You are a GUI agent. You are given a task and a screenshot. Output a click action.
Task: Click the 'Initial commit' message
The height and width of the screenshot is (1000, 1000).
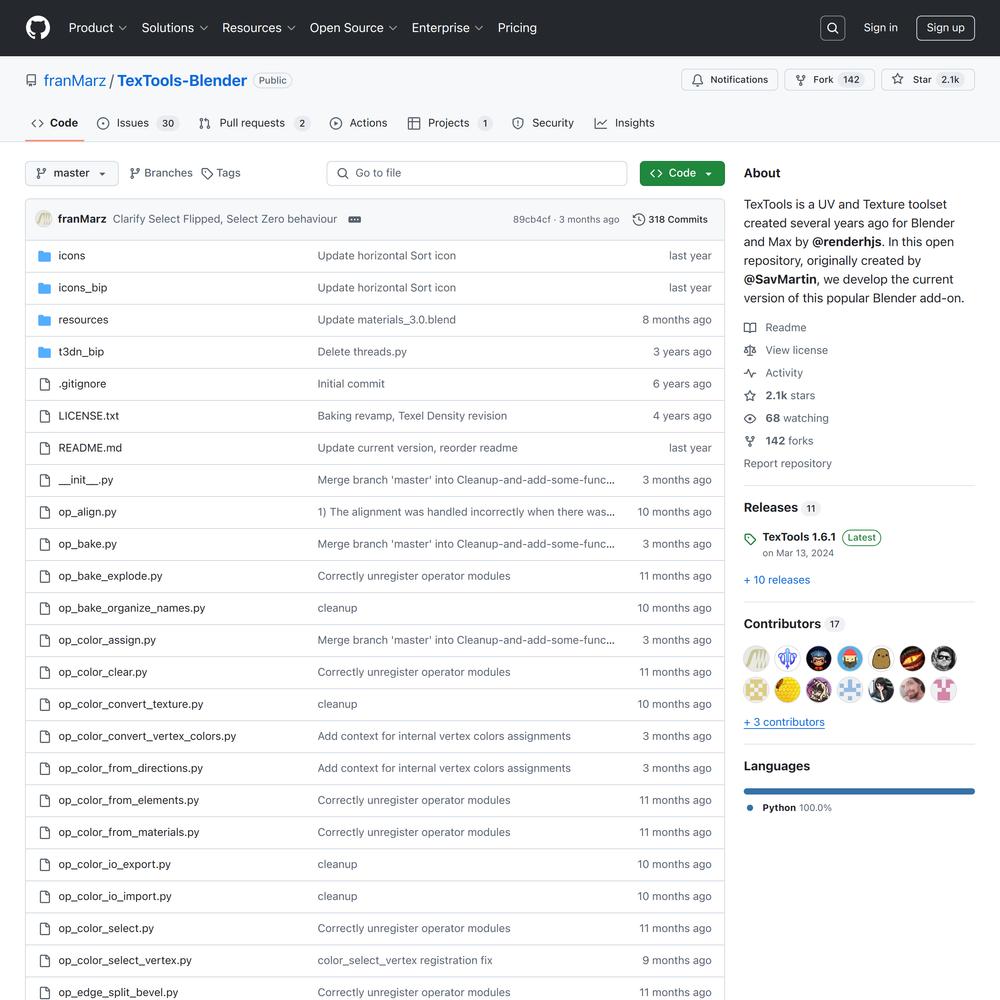[x=351, y=384]
